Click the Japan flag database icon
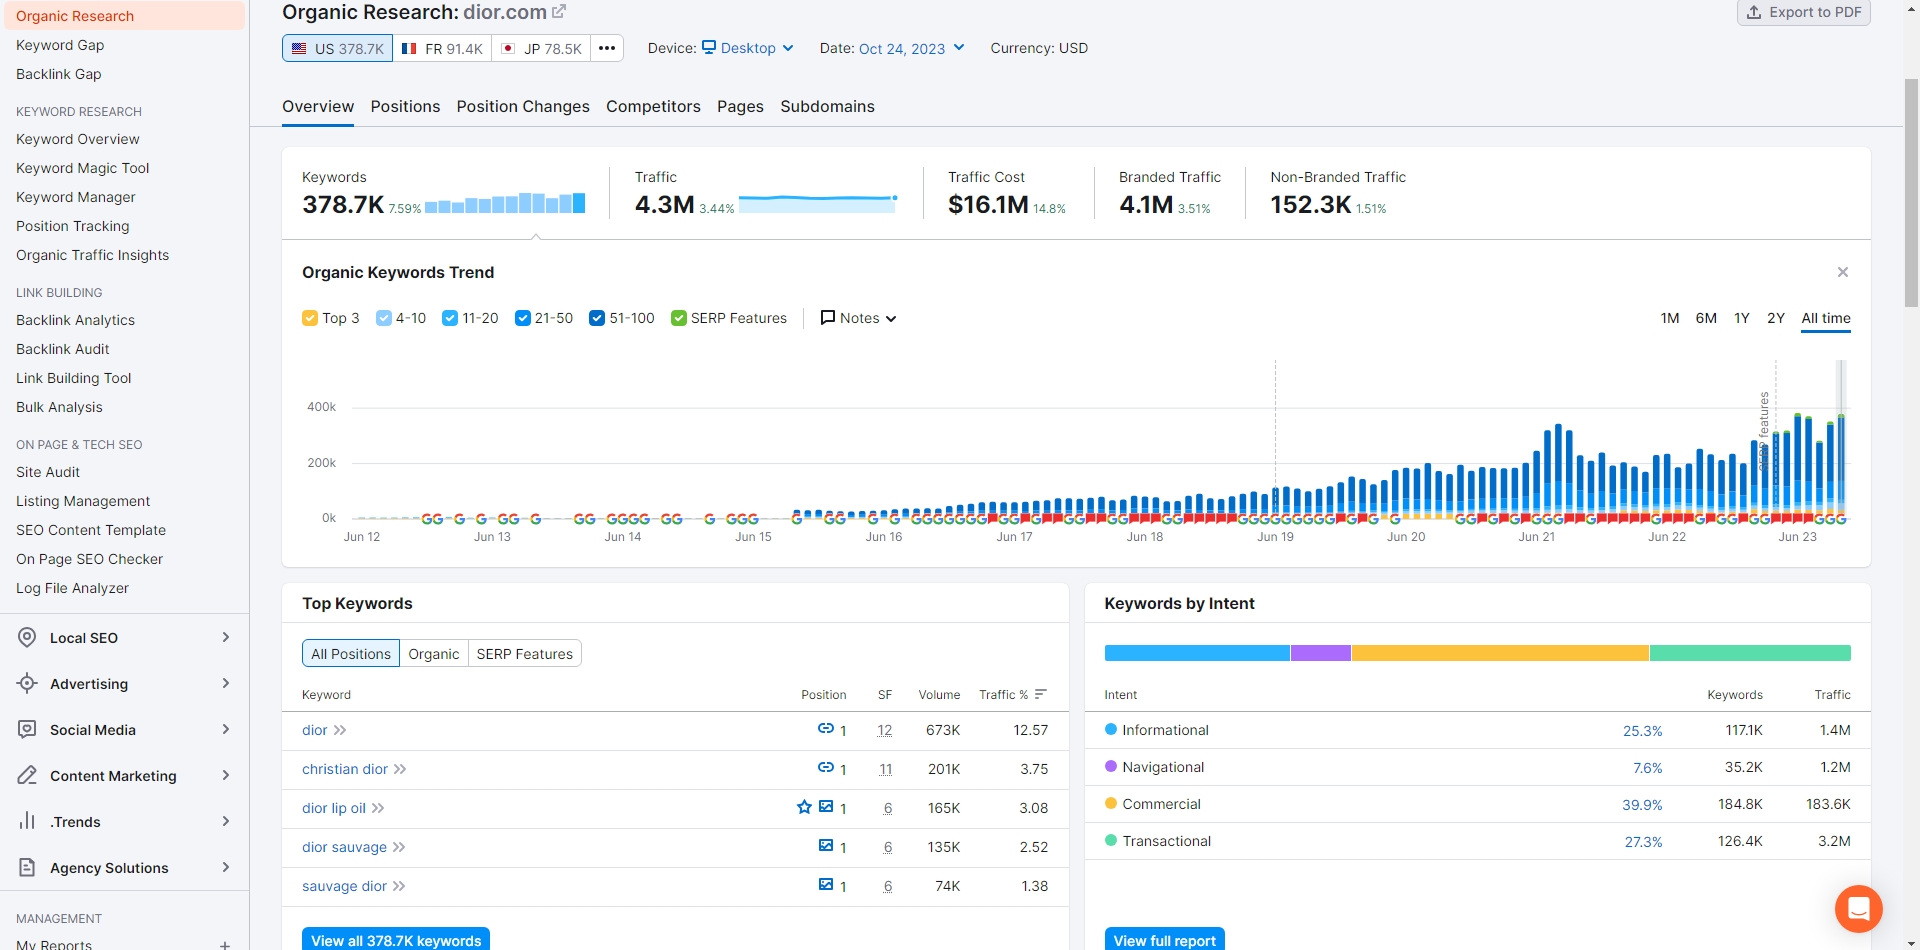This screenshot has height=950, width=1920. click(x=508, y=48)
